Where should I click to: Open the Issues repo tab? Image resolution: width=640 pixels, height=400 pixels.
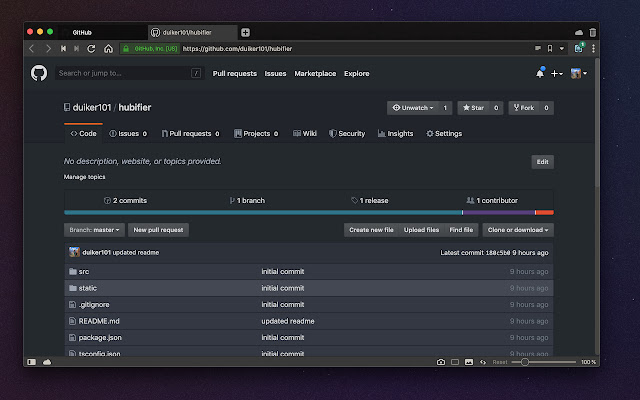pyautogui.click(x=128, y=133)
